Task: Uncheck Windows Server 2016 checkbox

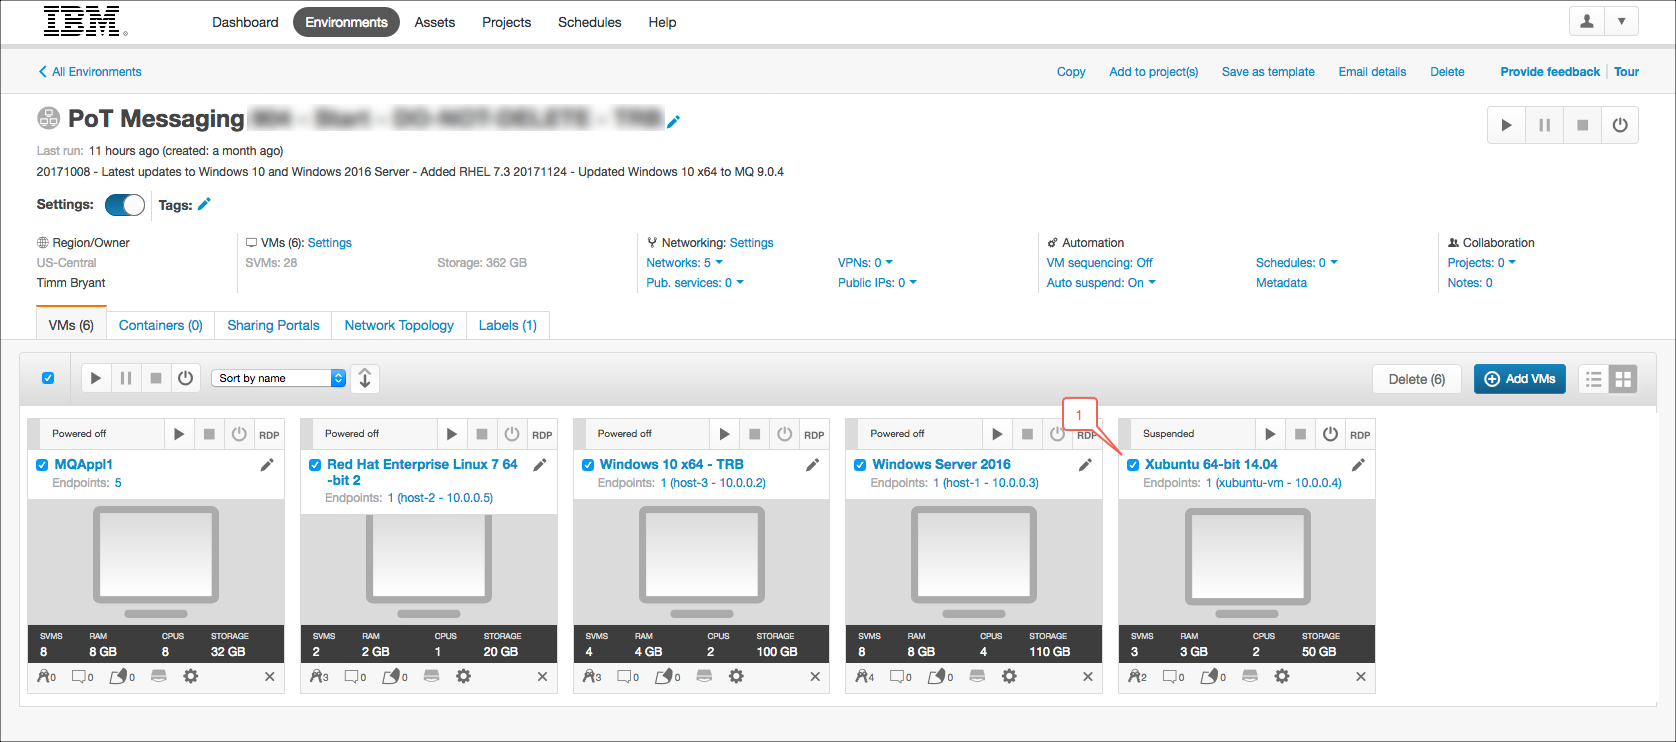Action: [860, 465]
